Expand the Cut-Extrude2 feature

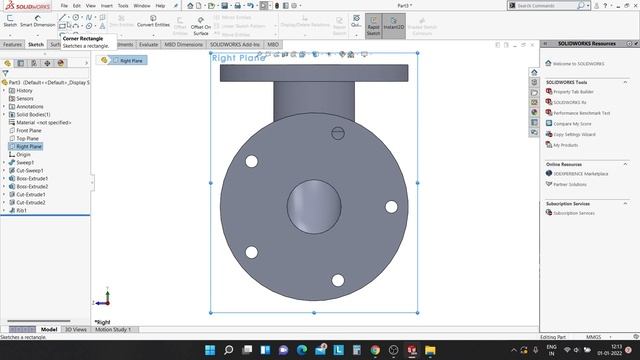tap(4, 202)
